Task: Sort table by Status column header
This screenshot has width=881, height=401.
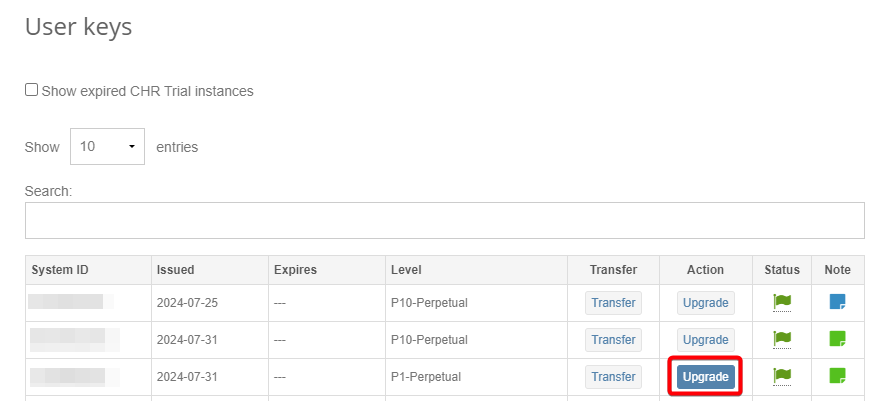Action: click(x=782, y=269)
